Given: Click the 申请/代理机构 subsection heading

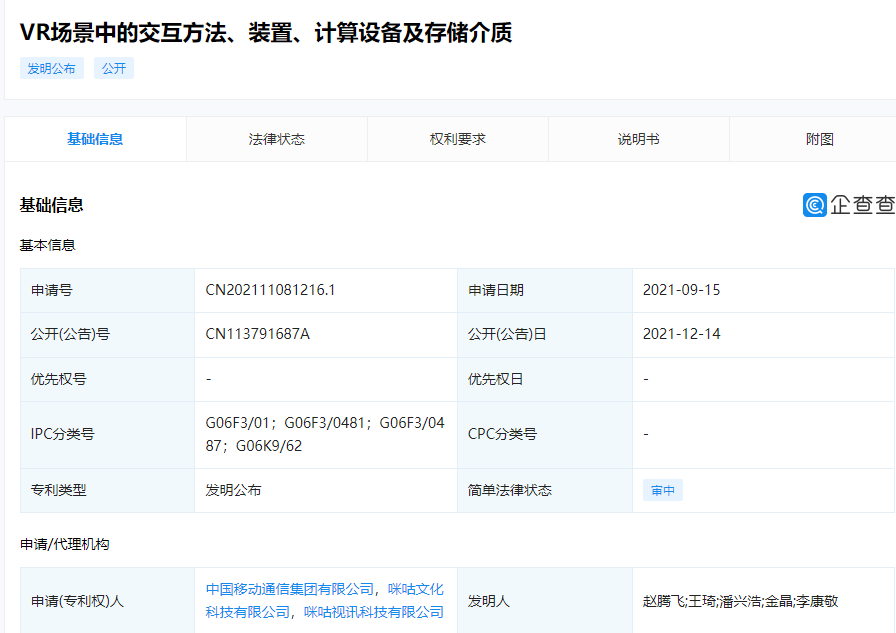Looking at the screenshot, I should [65, 544].
